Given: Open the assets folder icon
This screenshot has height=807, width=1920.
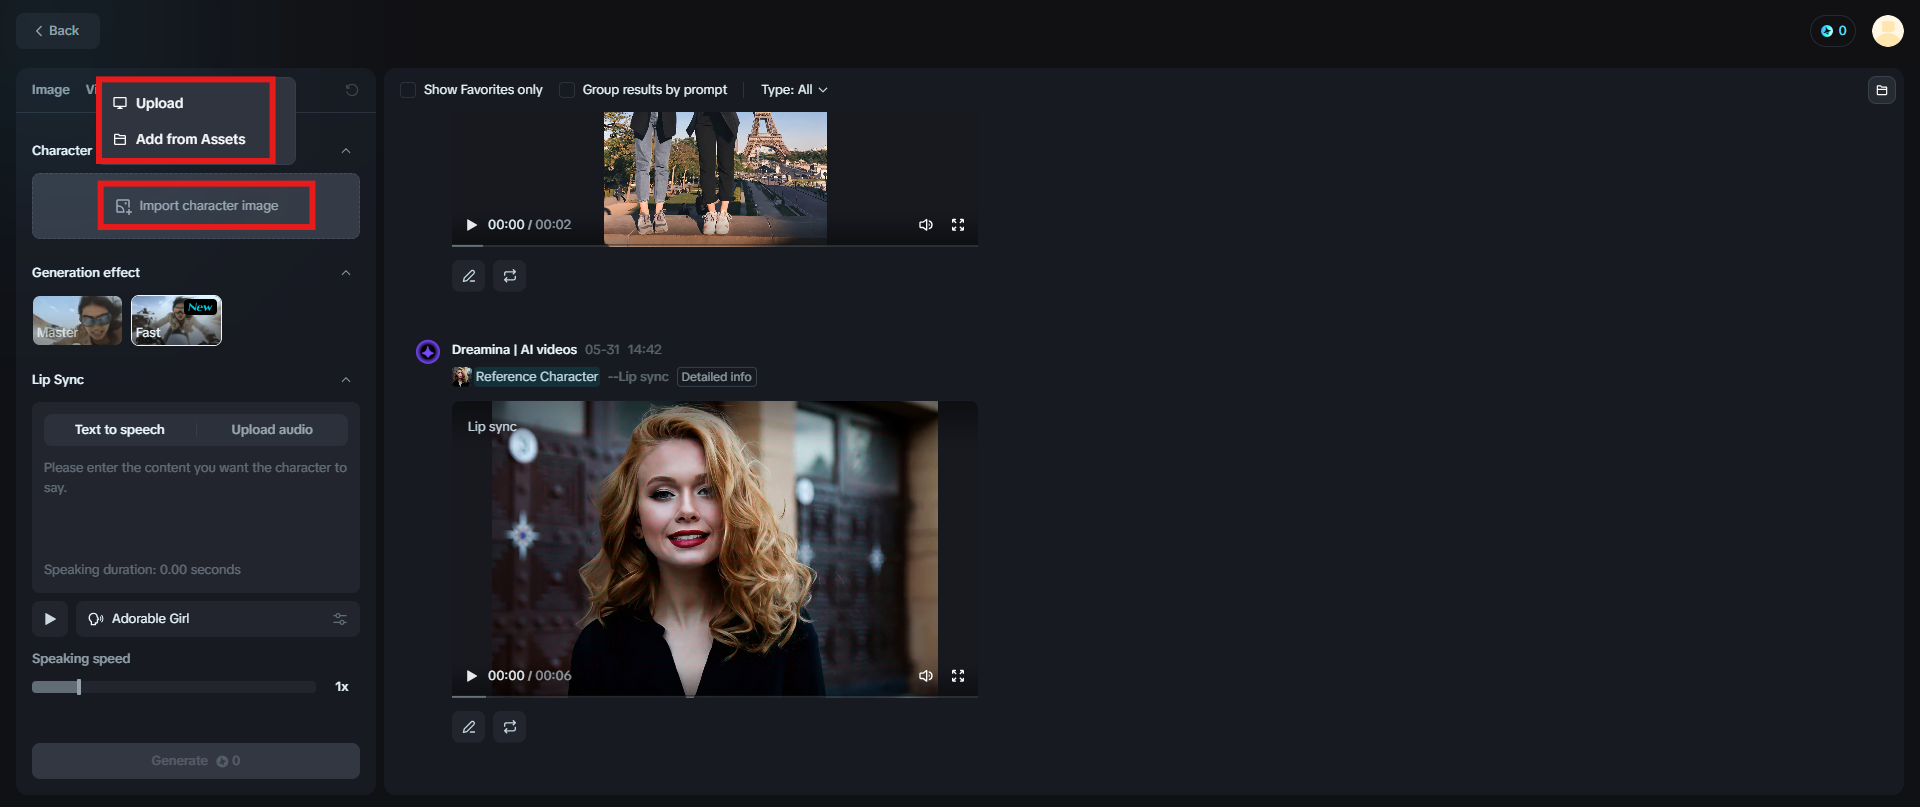Looking at the screenshot, I should [x=1882, y=90].
